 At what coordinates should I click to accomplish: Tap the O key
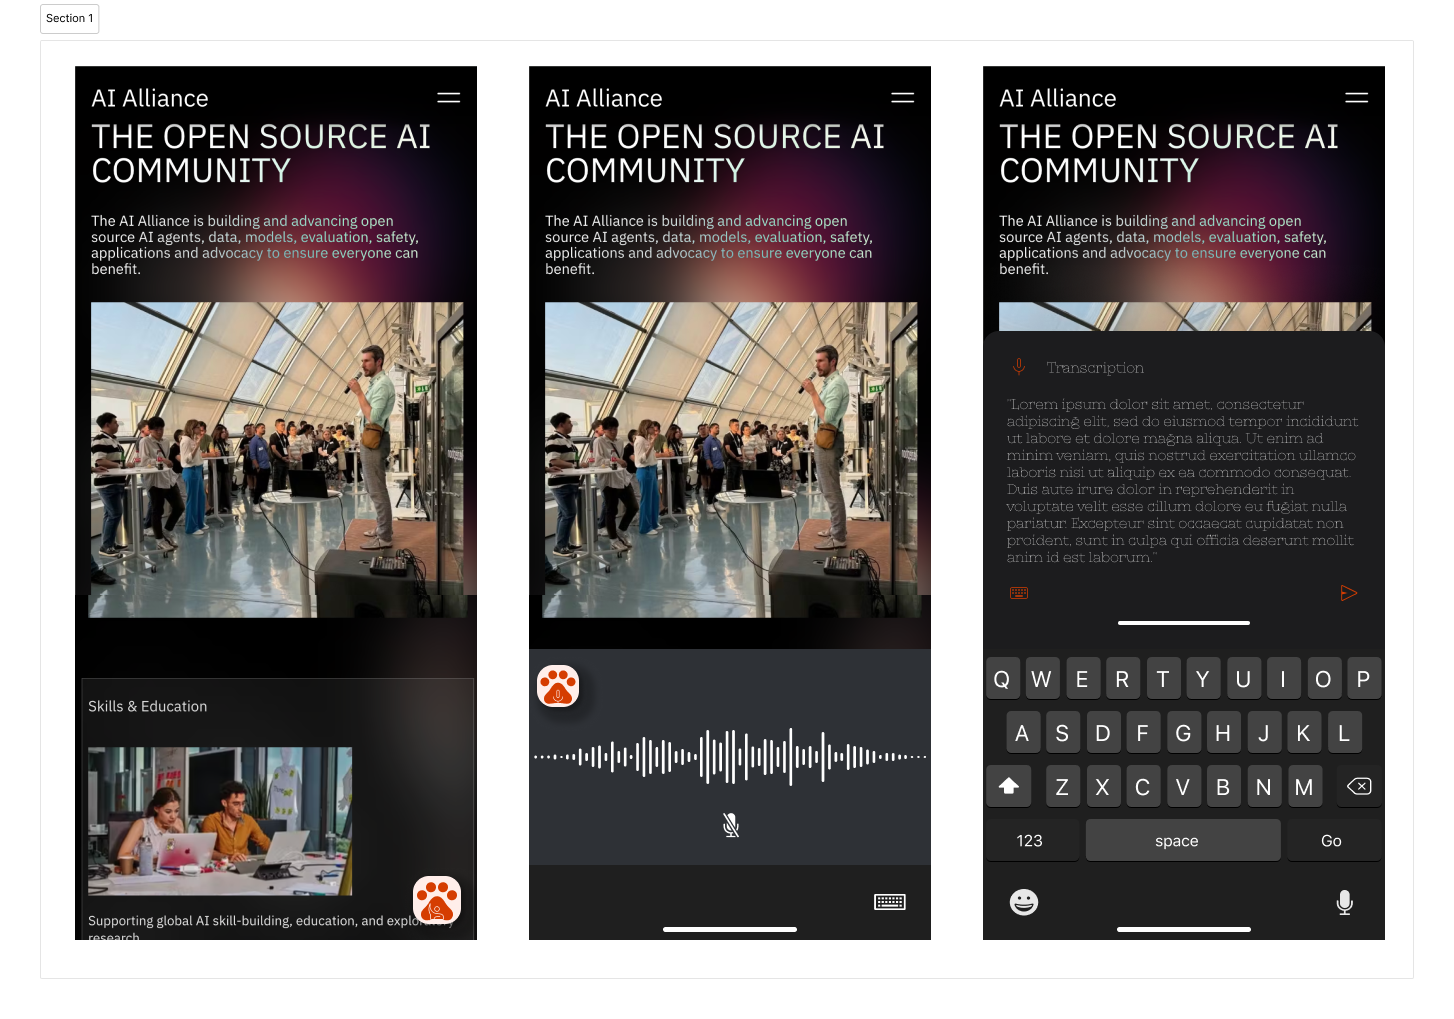(x=1323, y=679)
